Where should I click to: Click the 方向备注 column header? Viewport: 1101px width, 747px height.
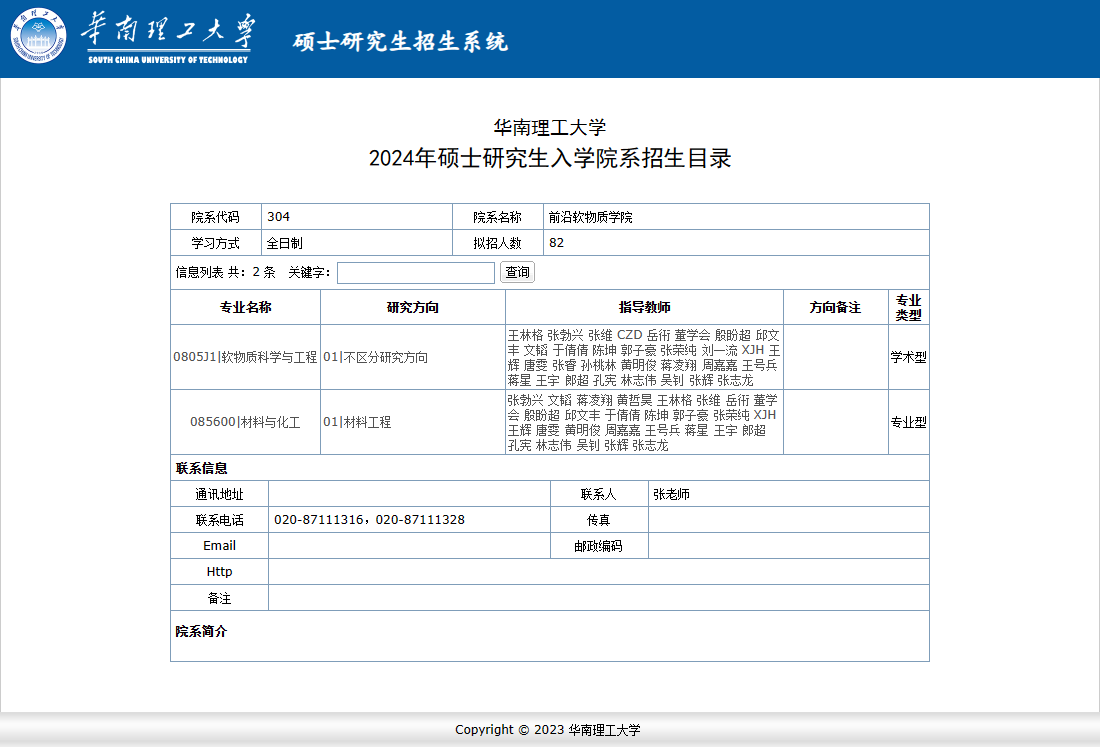pyautogui.click(x=836, y=308)
